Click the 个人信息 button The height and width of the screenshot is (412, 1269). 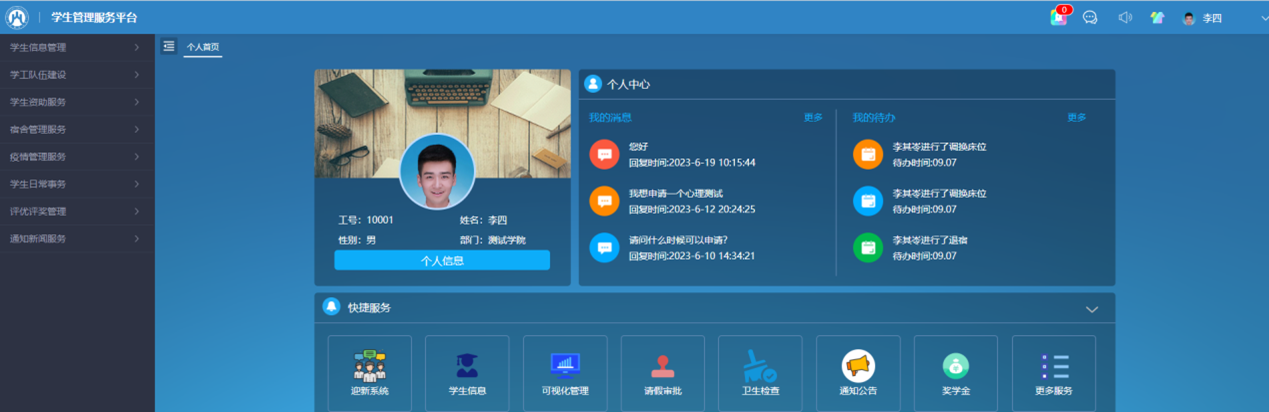(442, 260)
